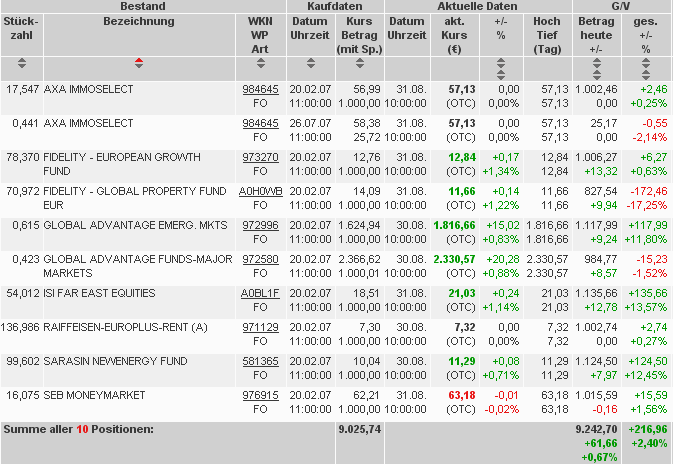Screen dimensions: 673x464
Task: Click current price 21,03 for ISI Far East
Action: pos(462,293)
